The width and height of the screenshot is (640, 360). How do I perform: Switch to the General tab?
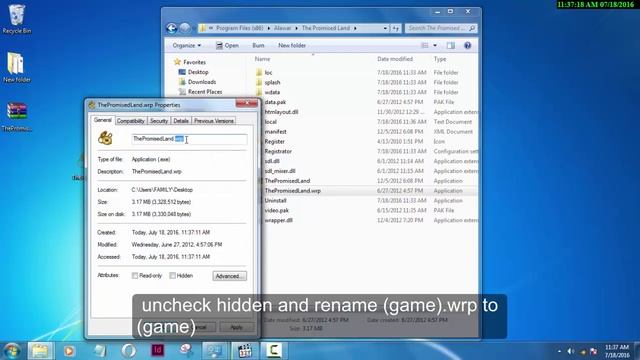tap(102, 120)
